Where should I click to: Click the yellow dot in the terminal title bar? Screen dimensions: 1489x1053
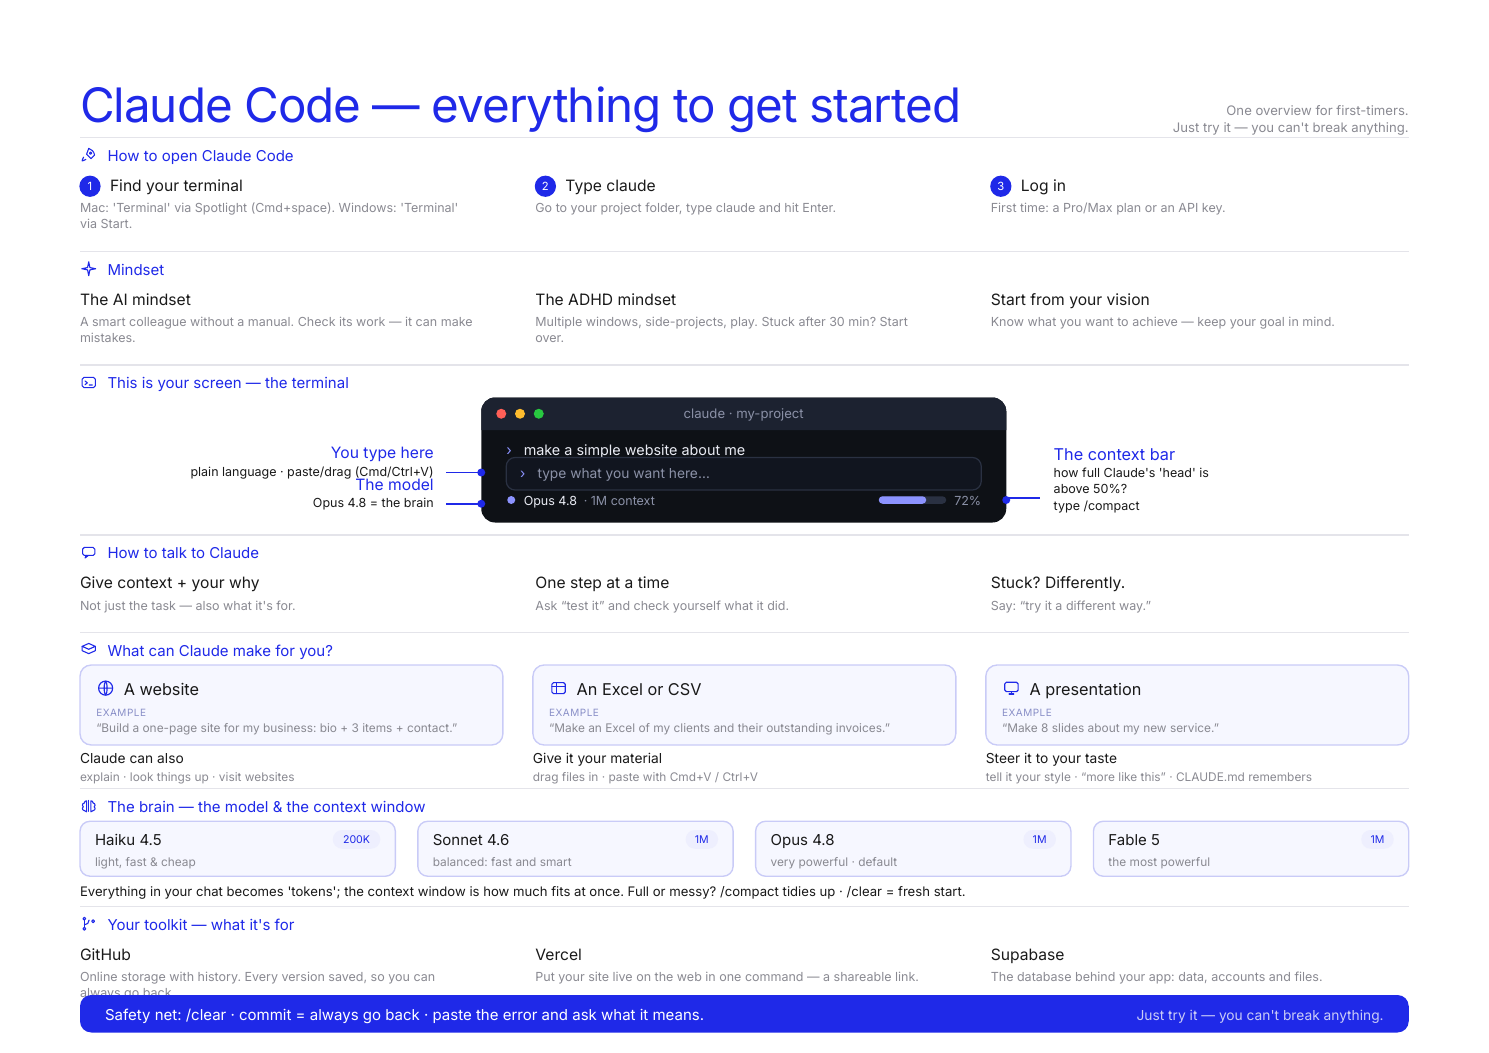520,414
